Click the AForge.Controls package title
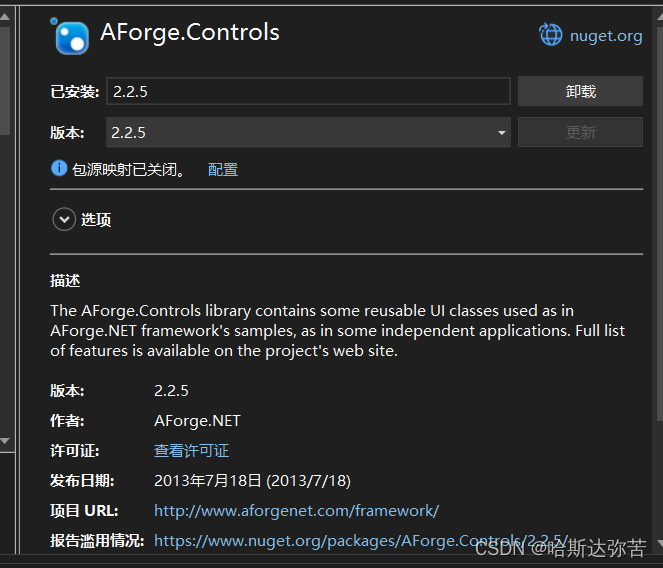 190,33
